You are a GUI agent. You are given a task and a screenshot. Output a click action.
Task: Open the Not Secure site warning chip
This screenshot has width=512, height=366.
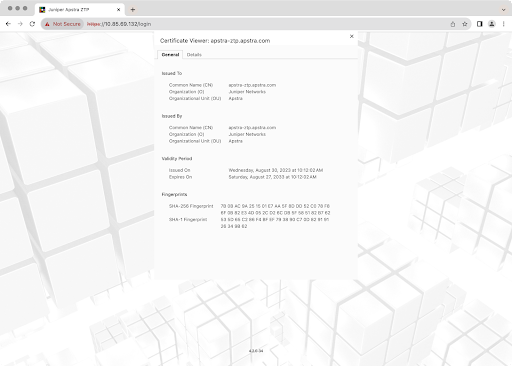62,24
